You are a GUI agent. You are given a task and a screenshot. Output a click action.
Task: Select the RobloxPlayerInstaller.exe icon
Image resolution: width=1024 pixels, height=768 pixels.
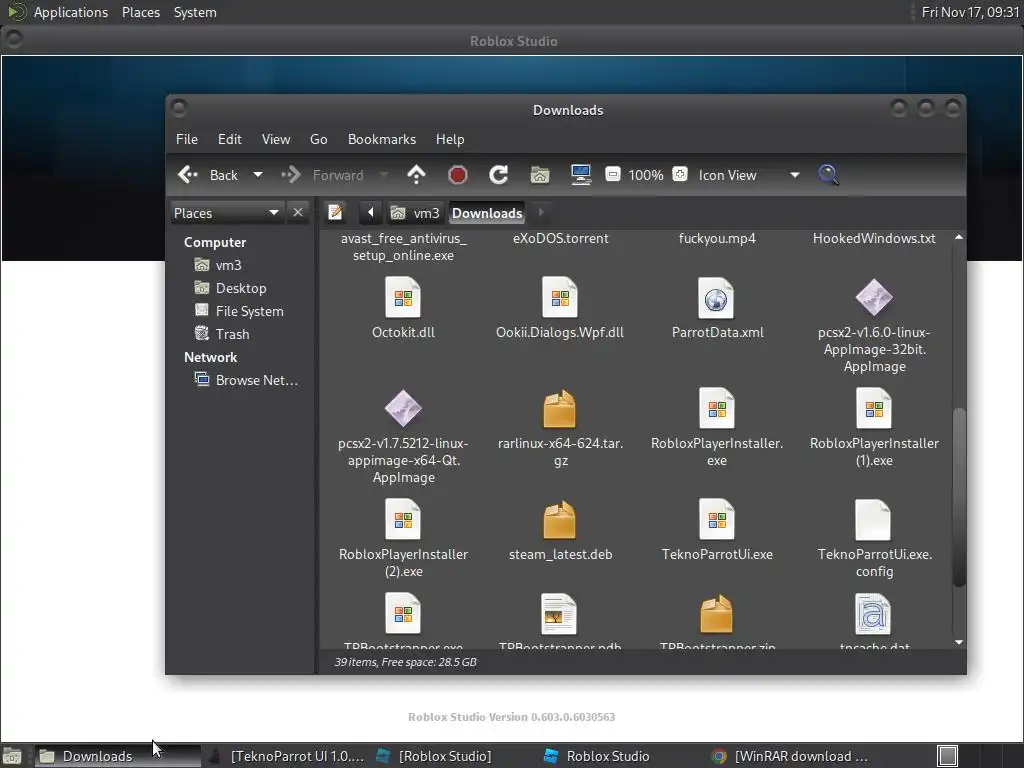716,409
